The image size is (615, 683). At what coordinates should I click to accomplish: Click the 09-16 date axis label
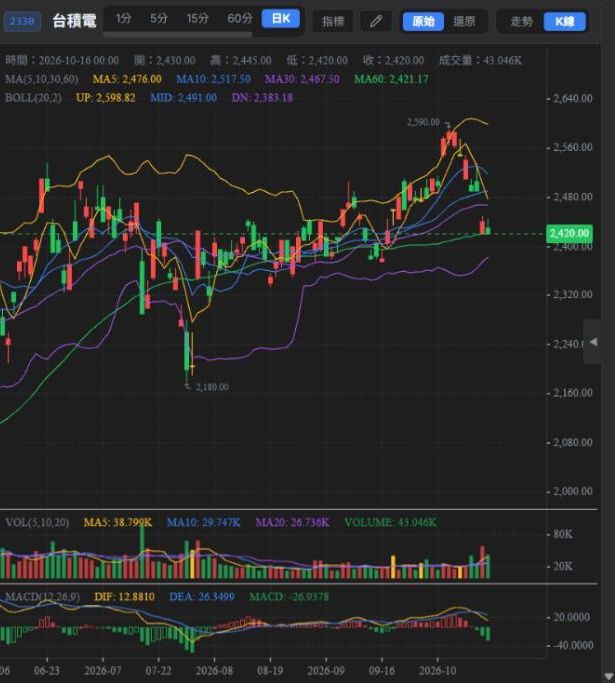(382, 670)
